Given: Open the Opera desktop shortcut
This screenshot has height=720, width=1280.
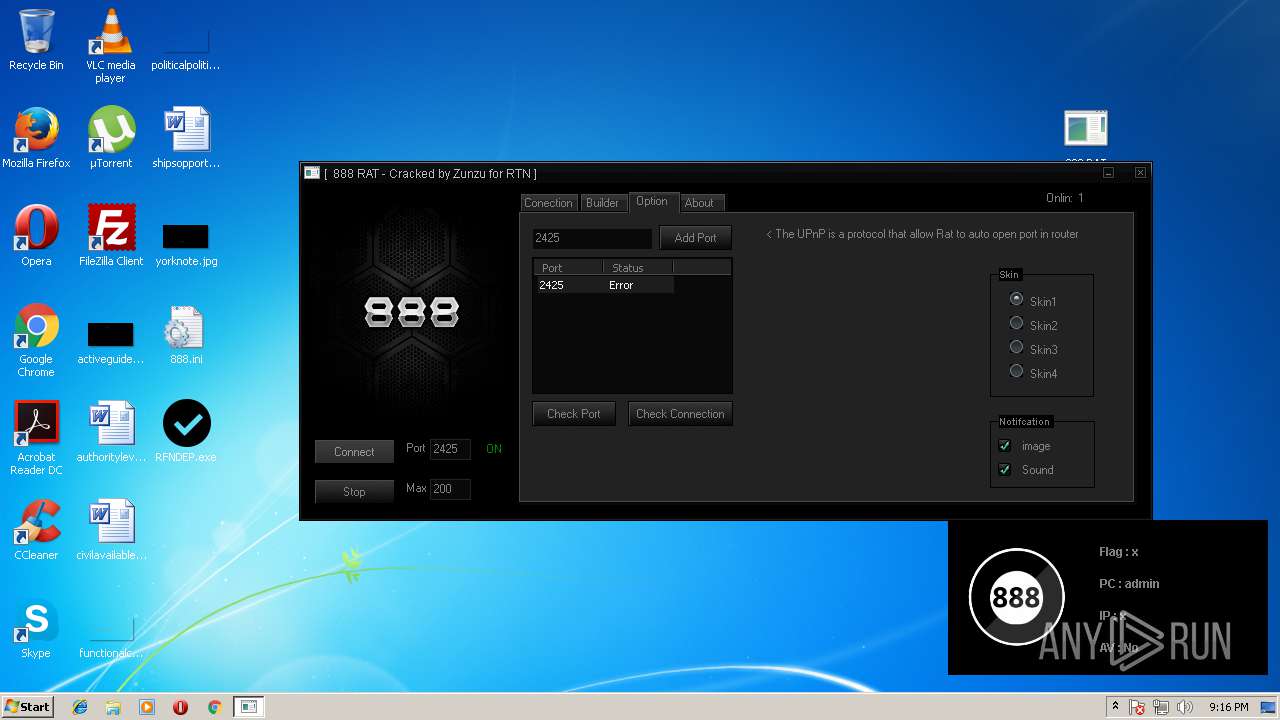Looking at the screenshot, I should [x=36, y=236].
